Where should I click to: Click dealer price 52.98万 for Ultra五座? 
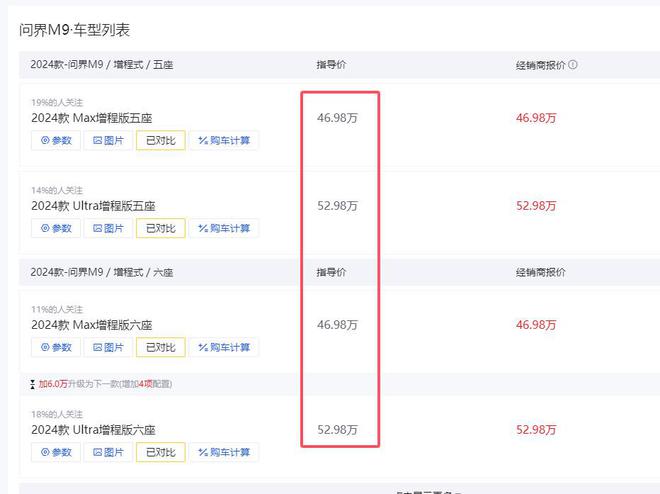coord(536,206)
